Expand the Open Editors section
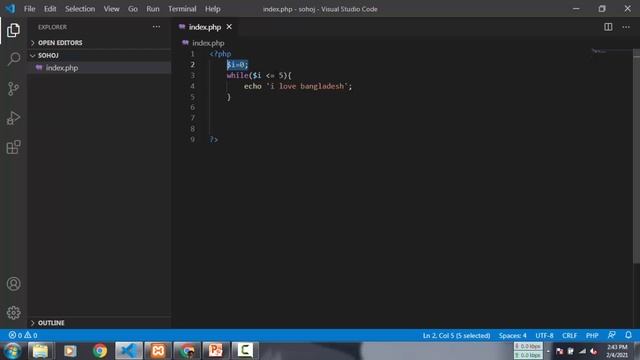The width and height of the screenshot is (640, 360). [99, 43]
